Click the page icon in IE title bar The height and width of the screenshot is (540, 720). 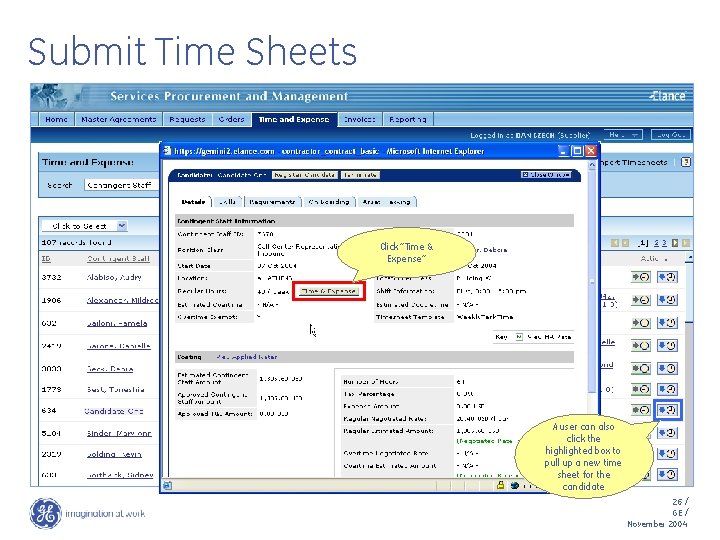coord(168,151)
